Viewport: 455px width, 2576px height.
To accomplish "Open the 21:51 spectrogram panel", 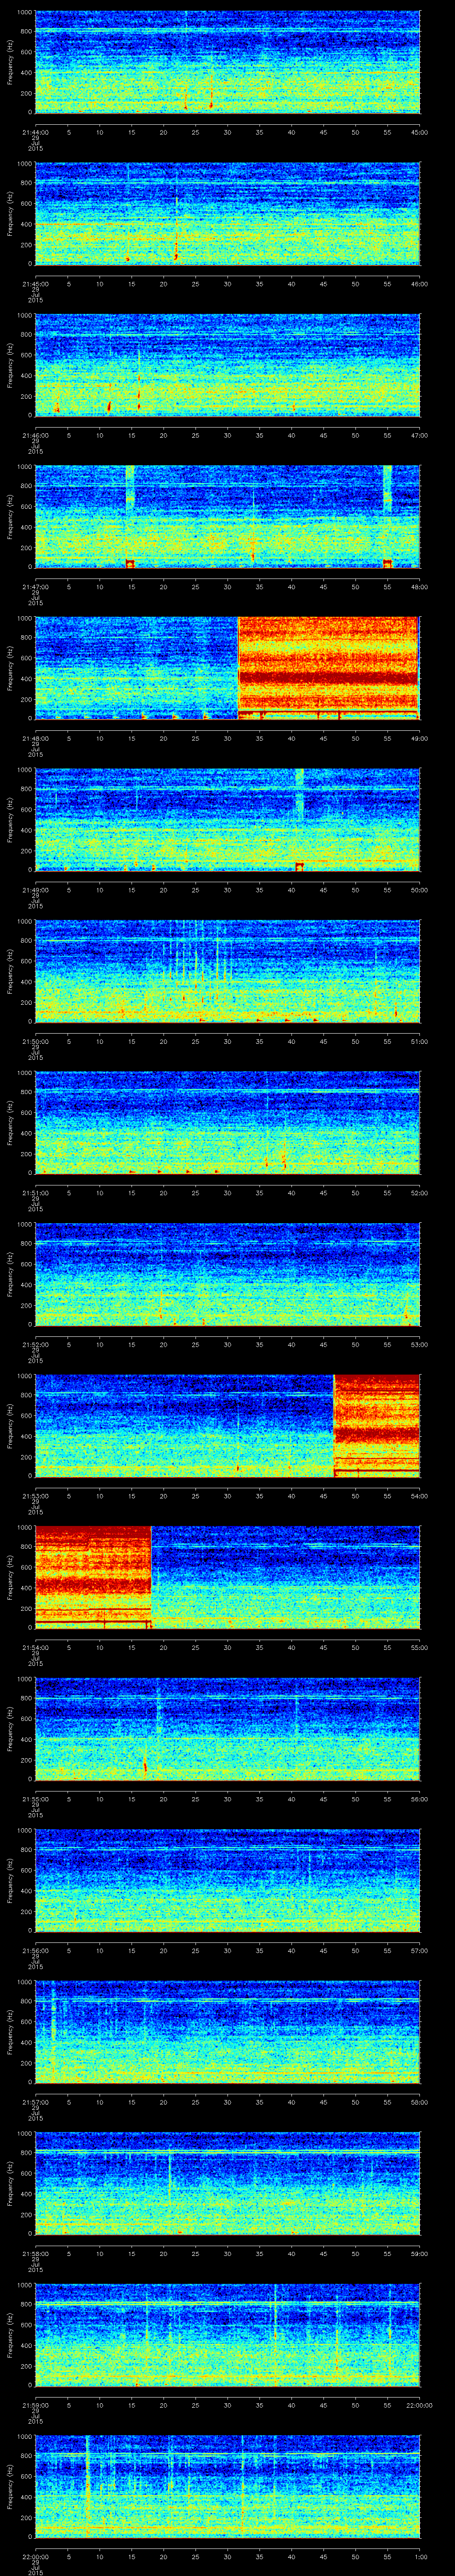I will pyautogui.click(x=227, y=1122).
